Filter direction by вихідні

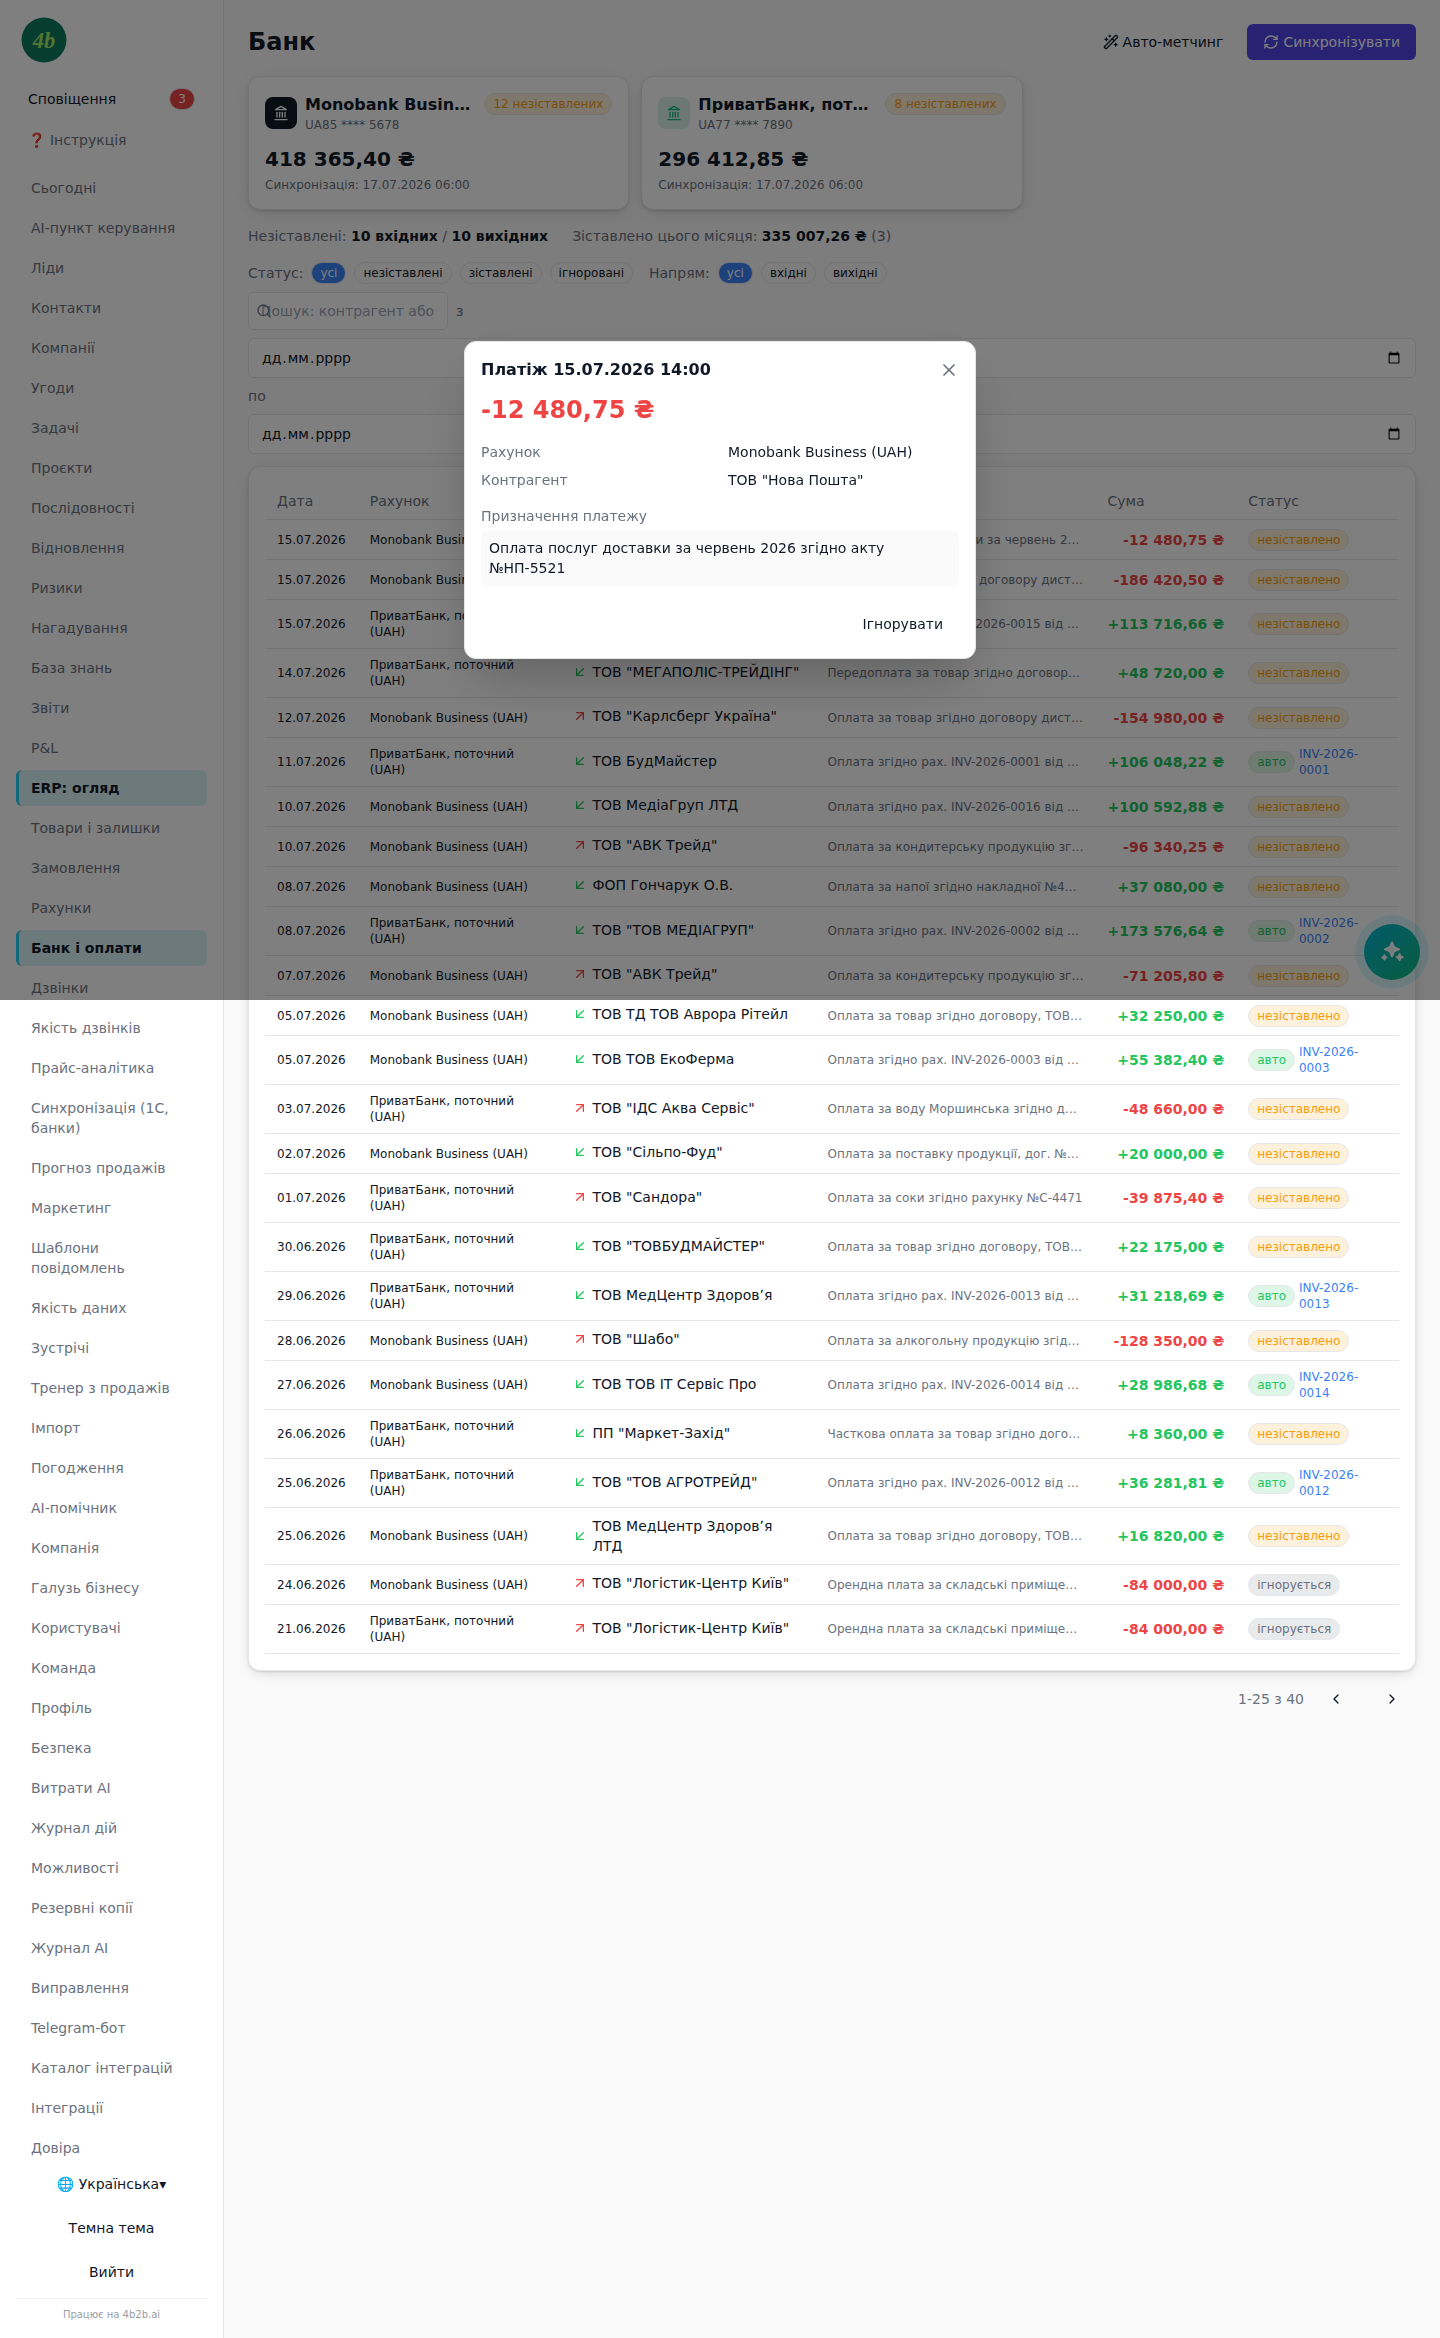[x=855, y=273]
